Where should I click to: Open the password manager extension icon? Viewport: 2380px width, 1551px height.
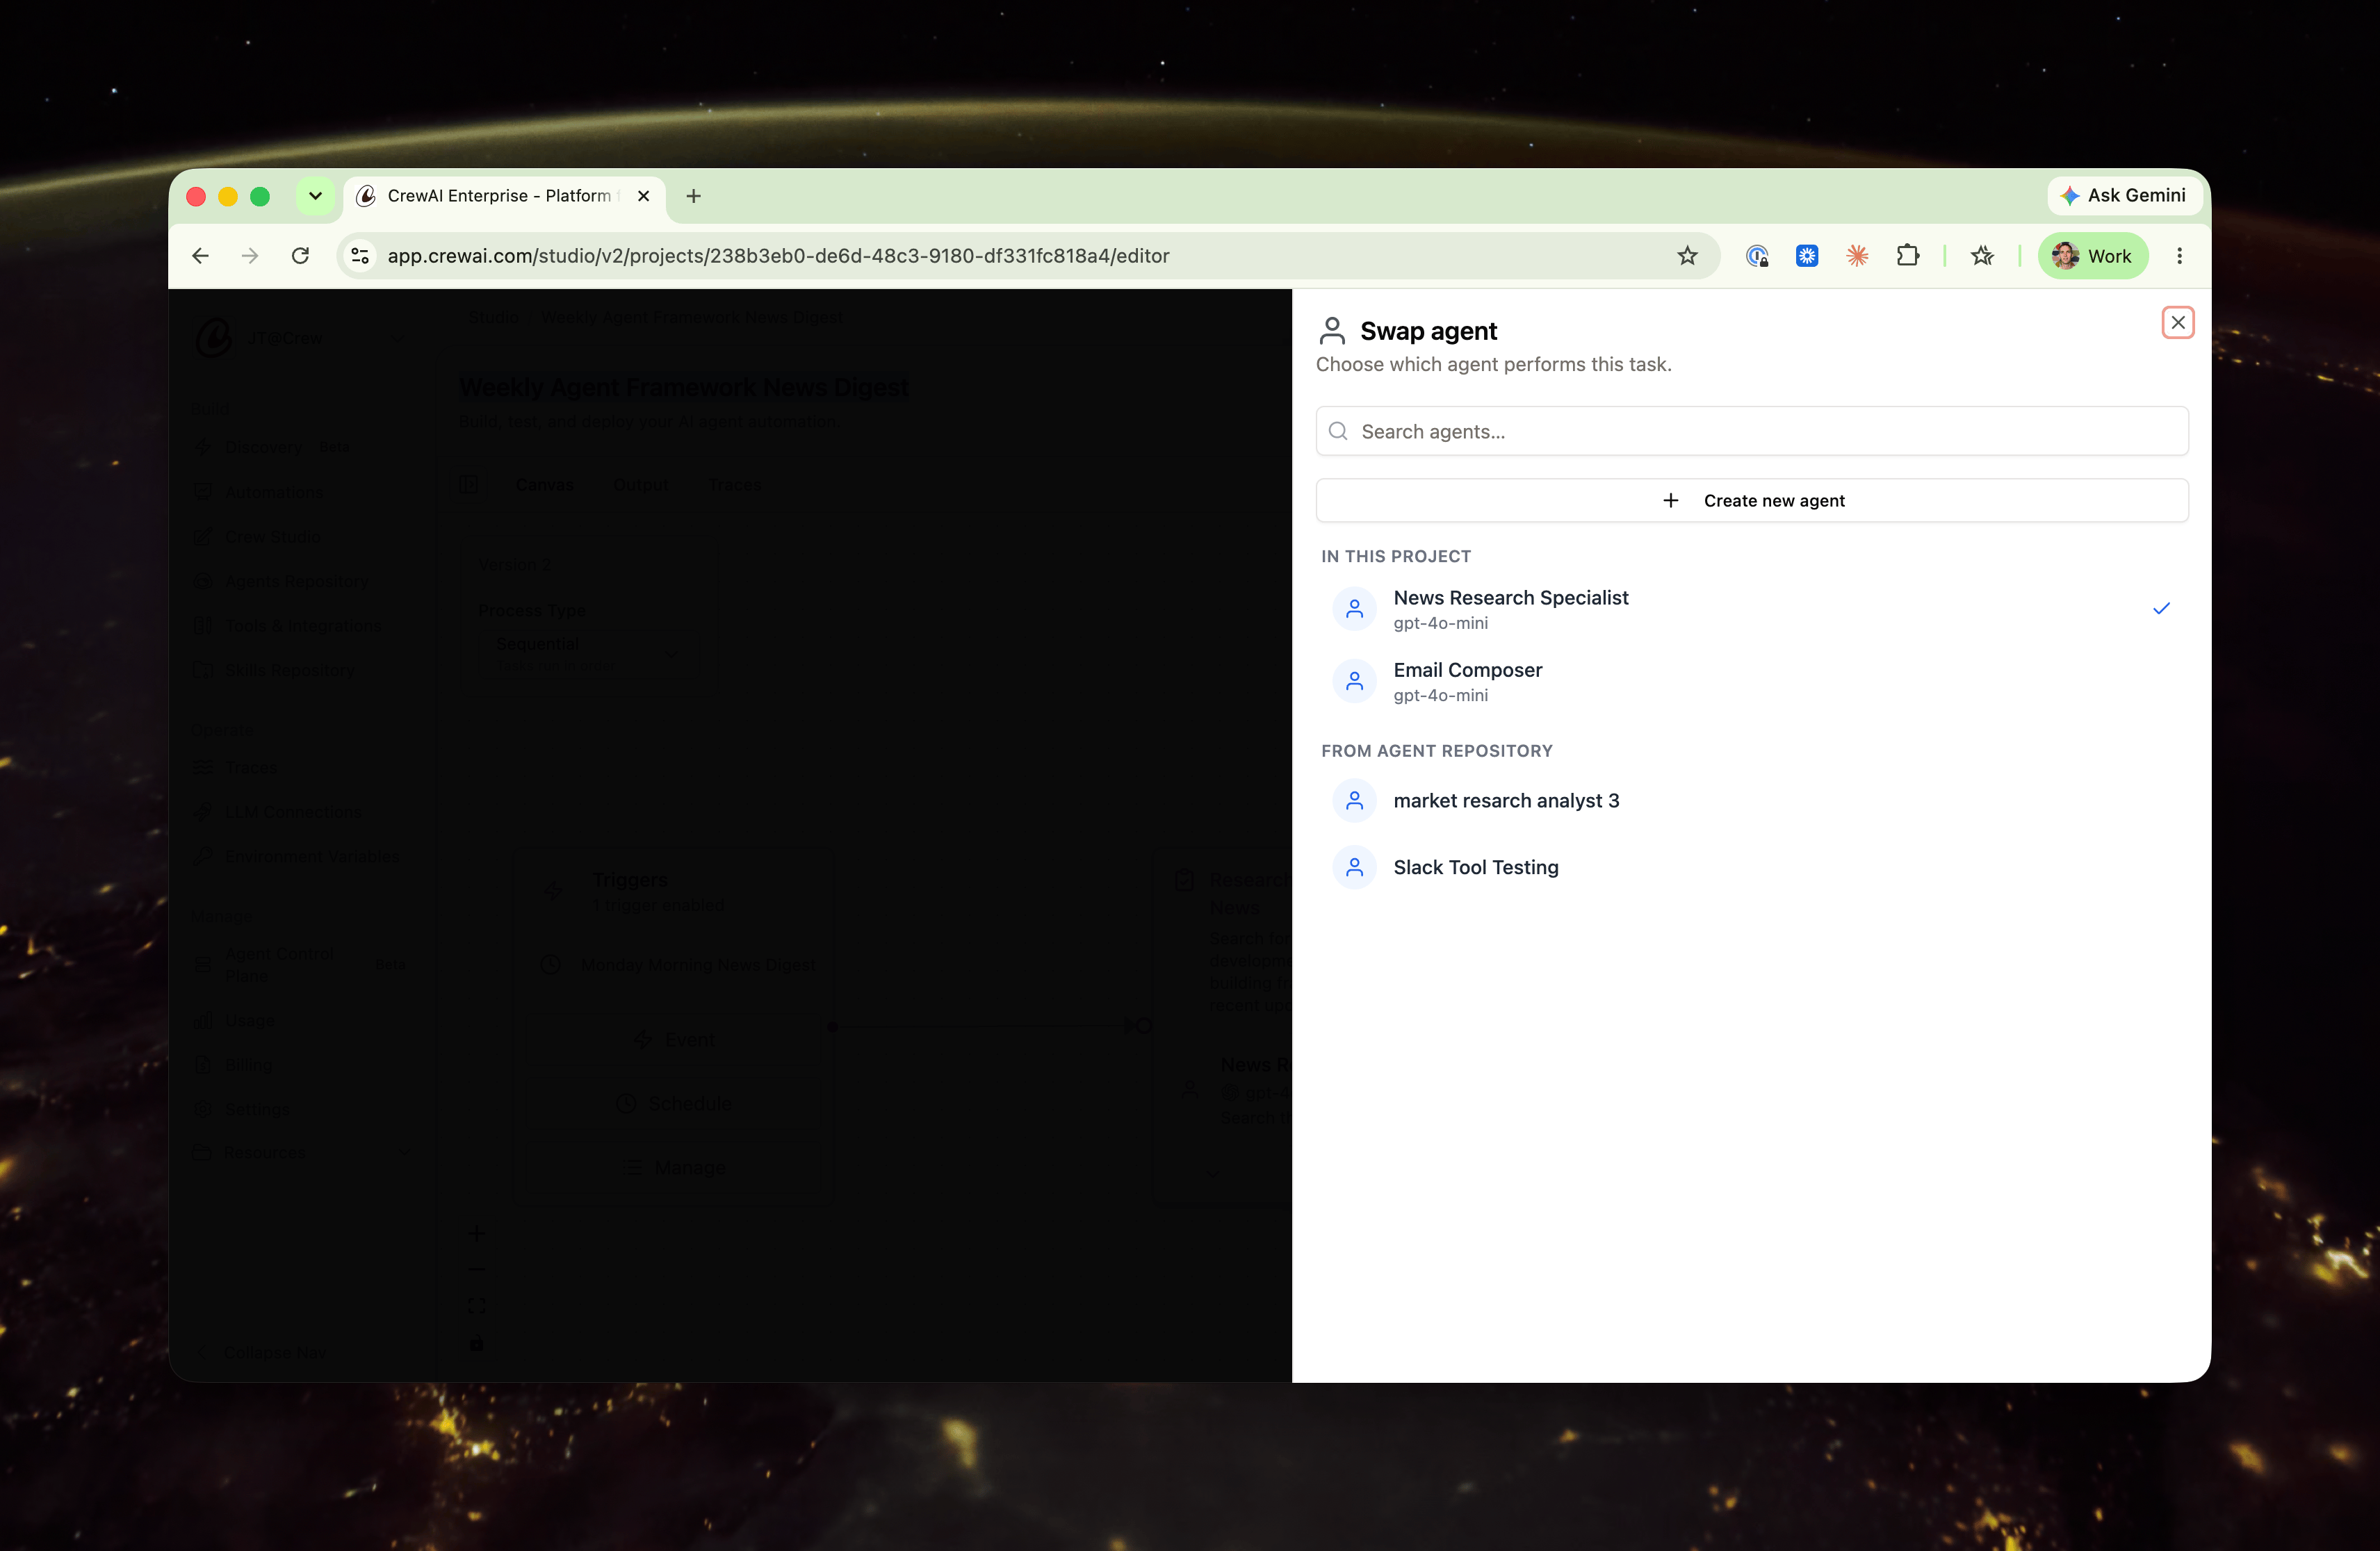1756,256
